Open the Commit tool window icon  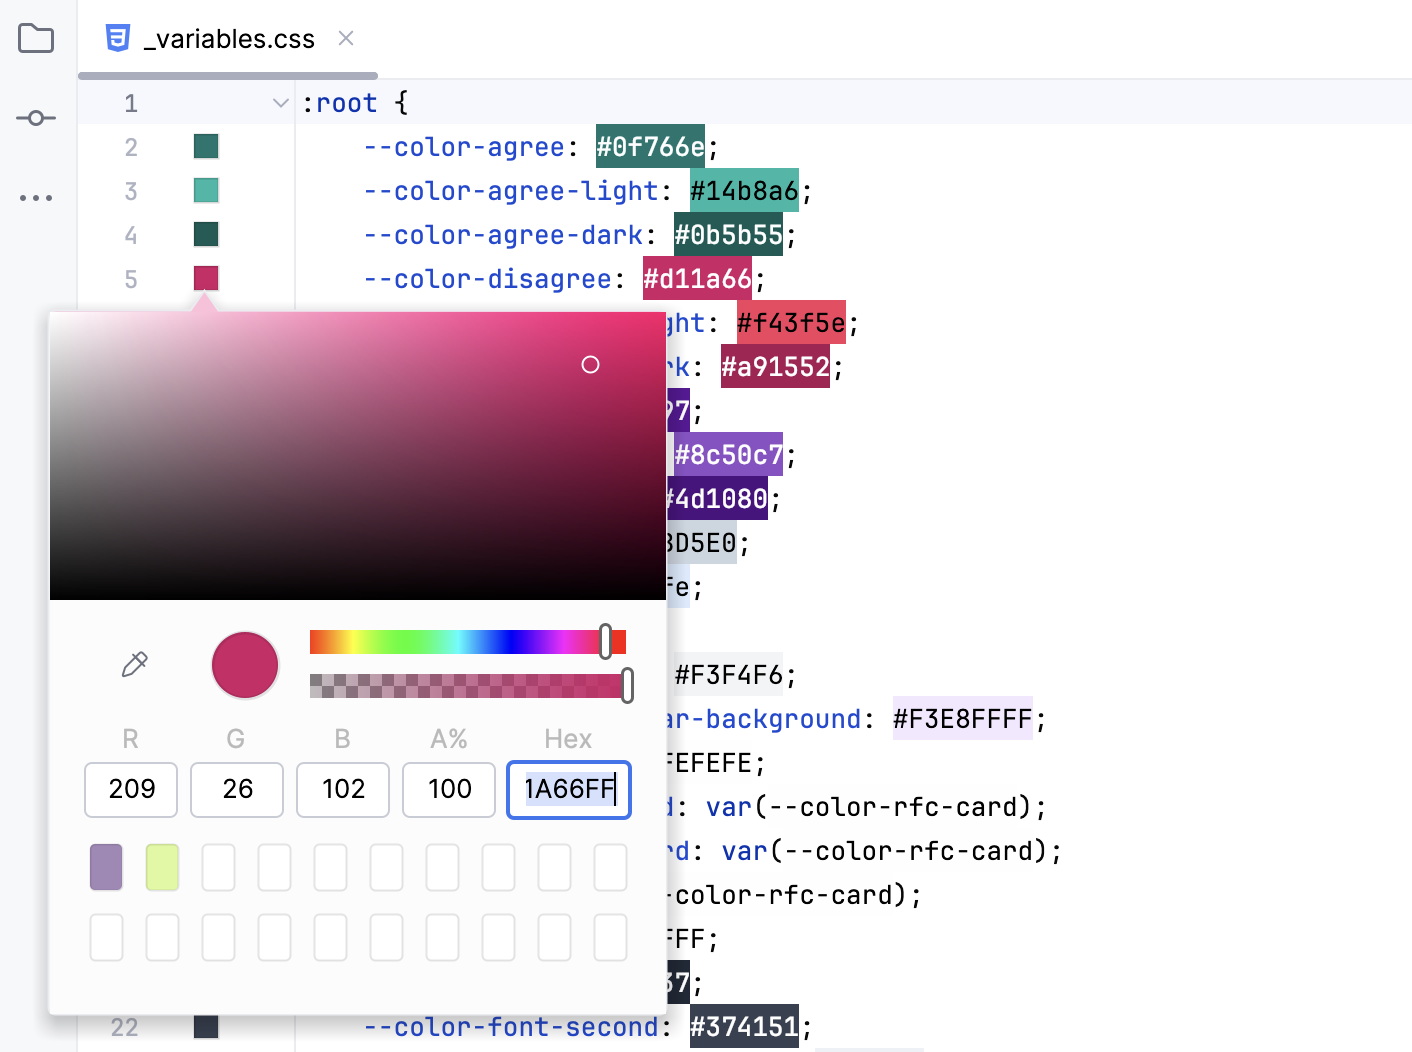36,117
